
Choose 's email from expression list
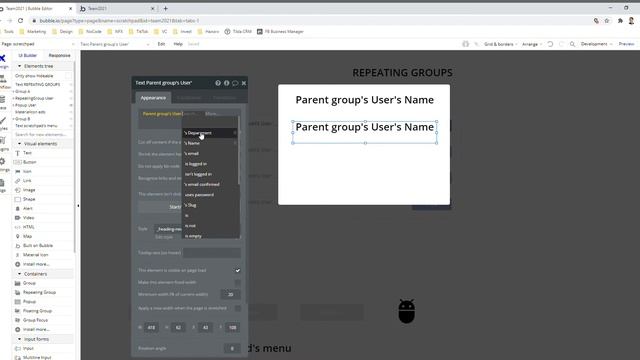(x=210, y=153)
